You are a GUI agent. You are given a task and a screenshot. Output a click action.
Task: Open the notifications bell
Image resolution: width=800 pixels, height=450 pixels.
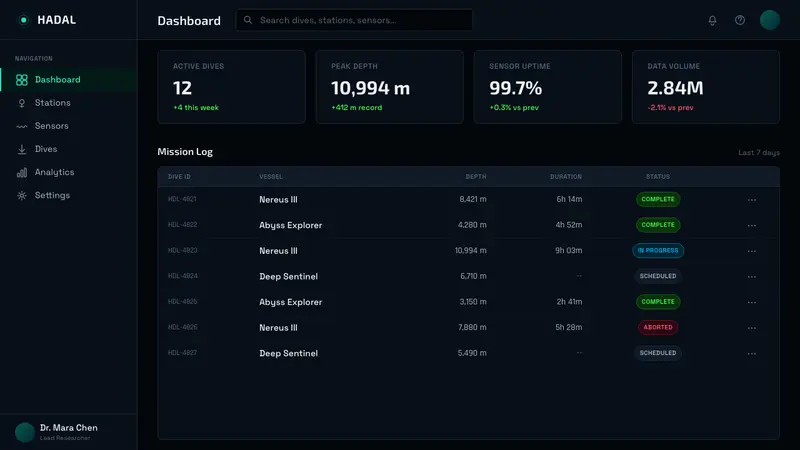pos(712,20)
